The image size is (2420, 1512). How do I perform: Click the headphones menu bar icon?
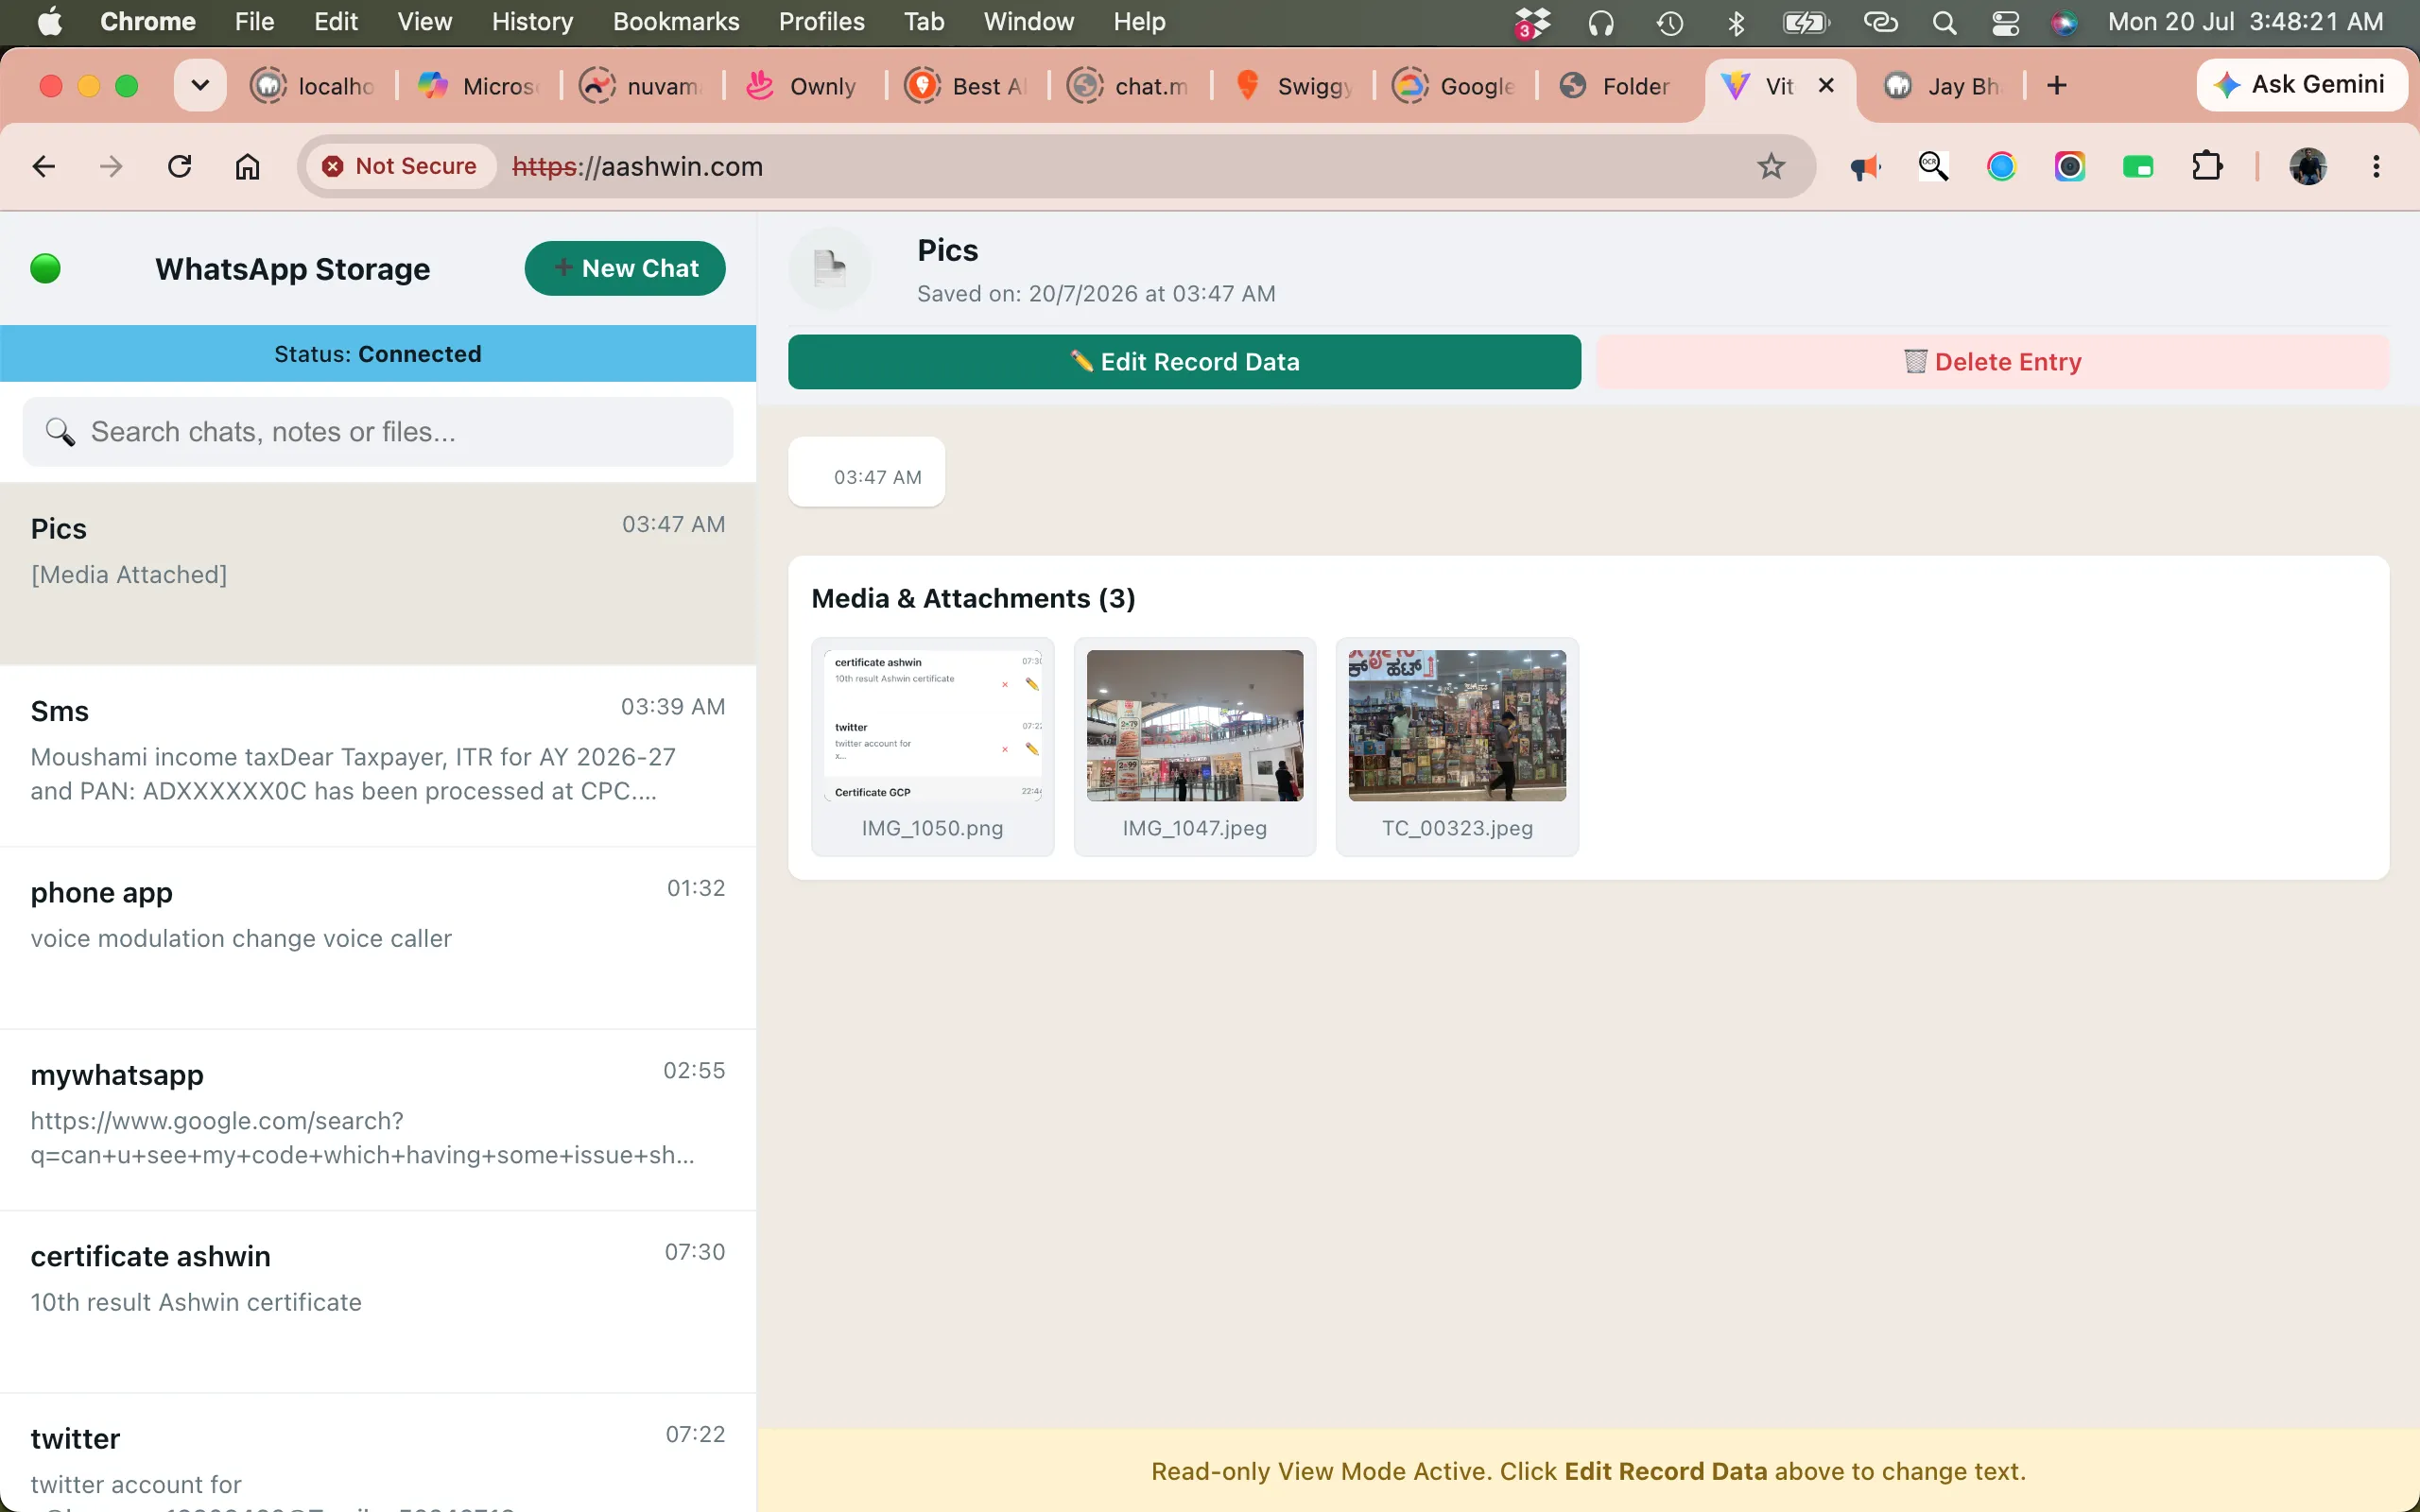click(x=1601, y=22)
